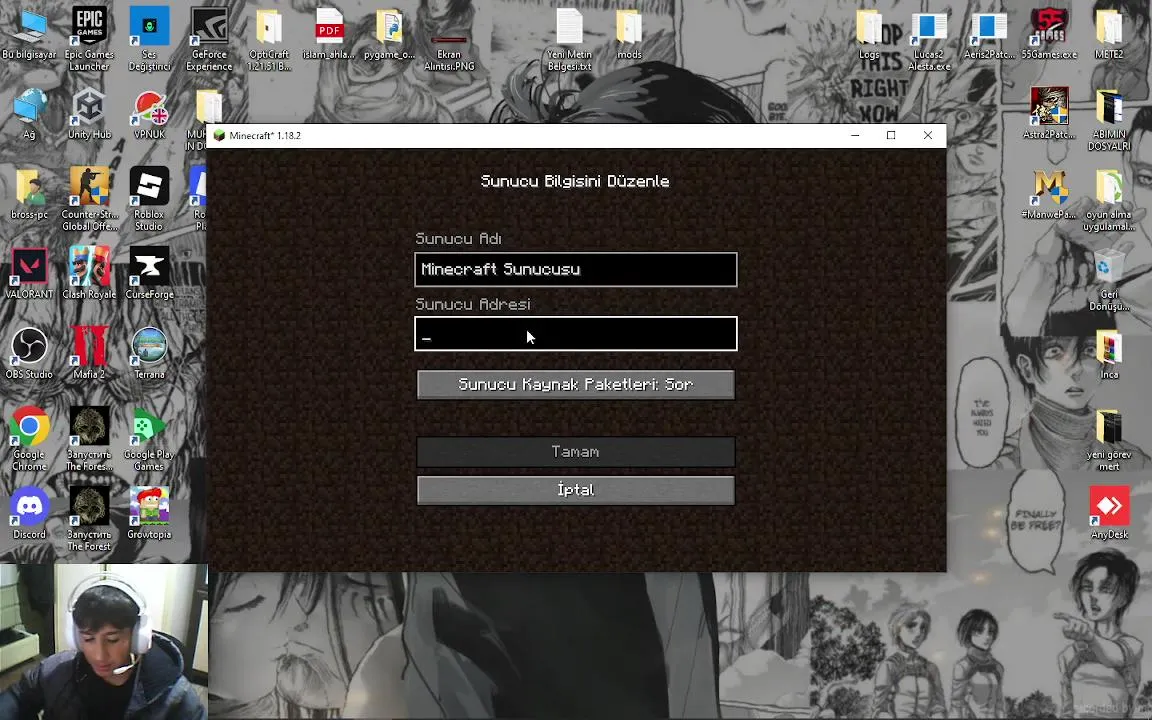The width and height of the screenshot is (1152, 720).
Task: Open GeForce Experience icon
Action: [209, 39]
